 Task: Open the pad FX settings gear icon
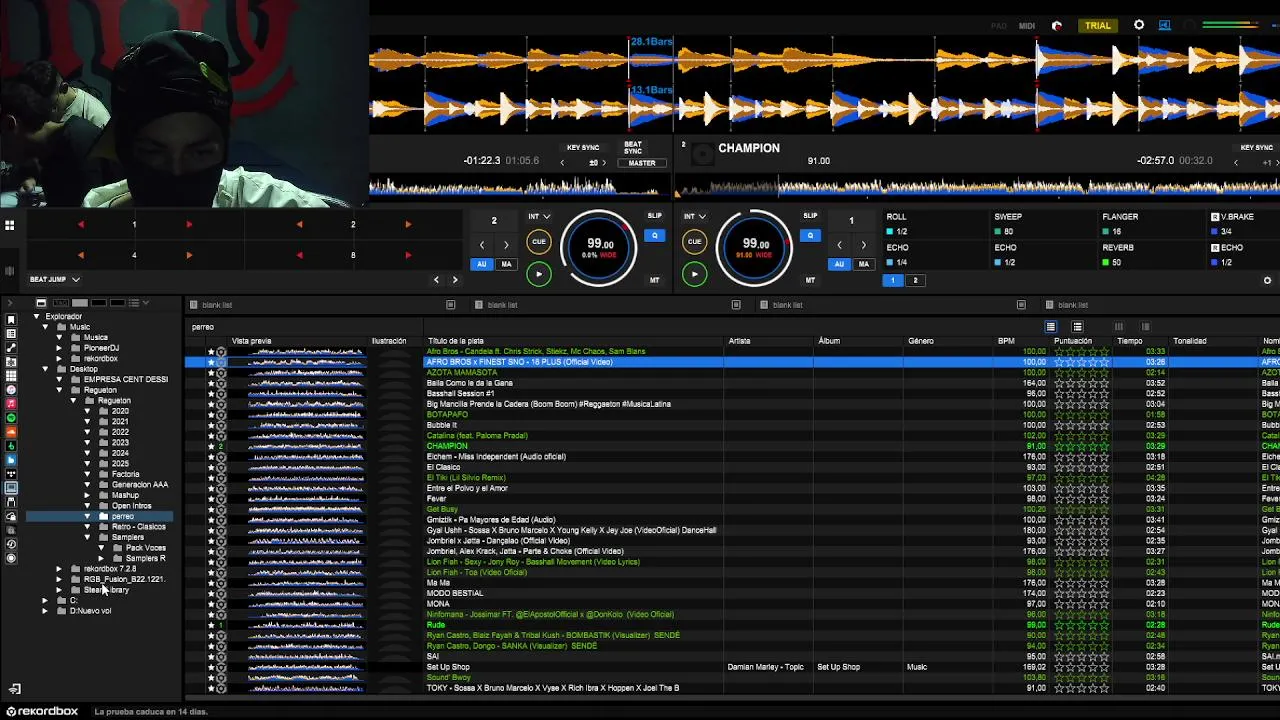point(1267,280)
